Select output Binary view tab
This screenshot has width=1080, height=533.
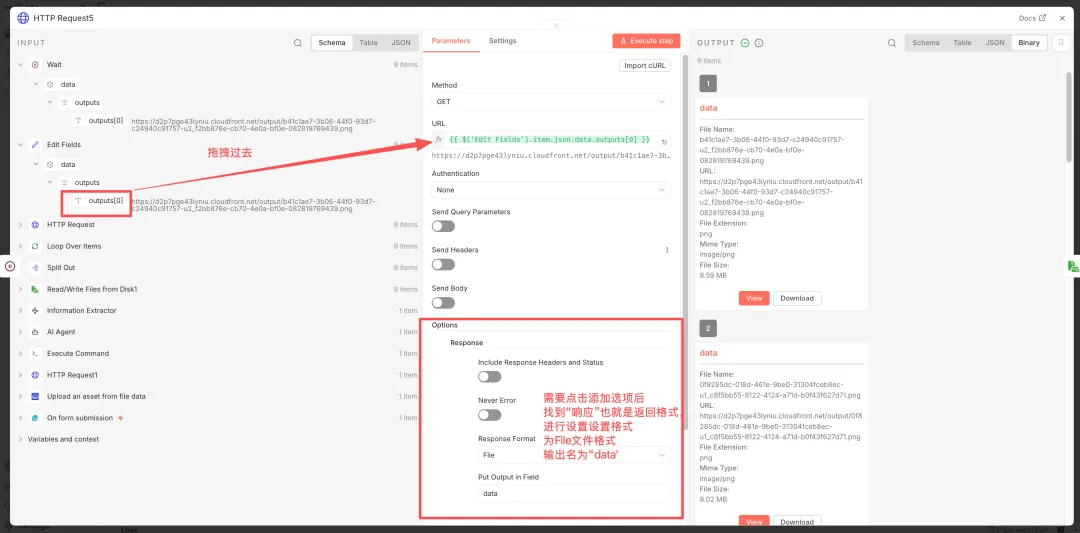[x=1029, y=43]
